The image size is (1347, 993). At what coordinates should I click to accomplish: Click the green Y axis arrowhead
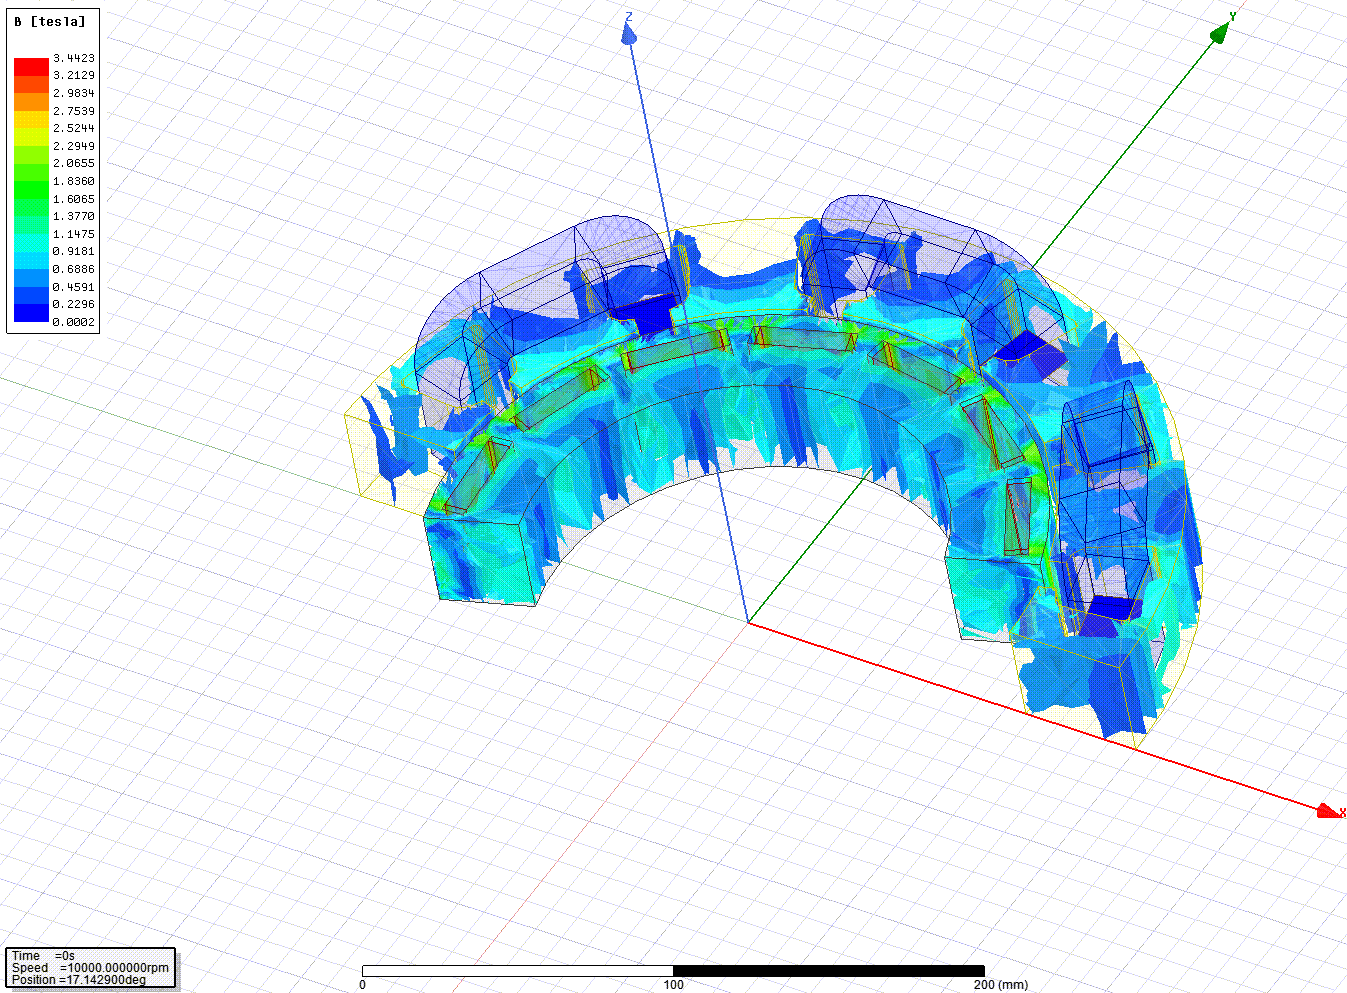click(1221, 33)
